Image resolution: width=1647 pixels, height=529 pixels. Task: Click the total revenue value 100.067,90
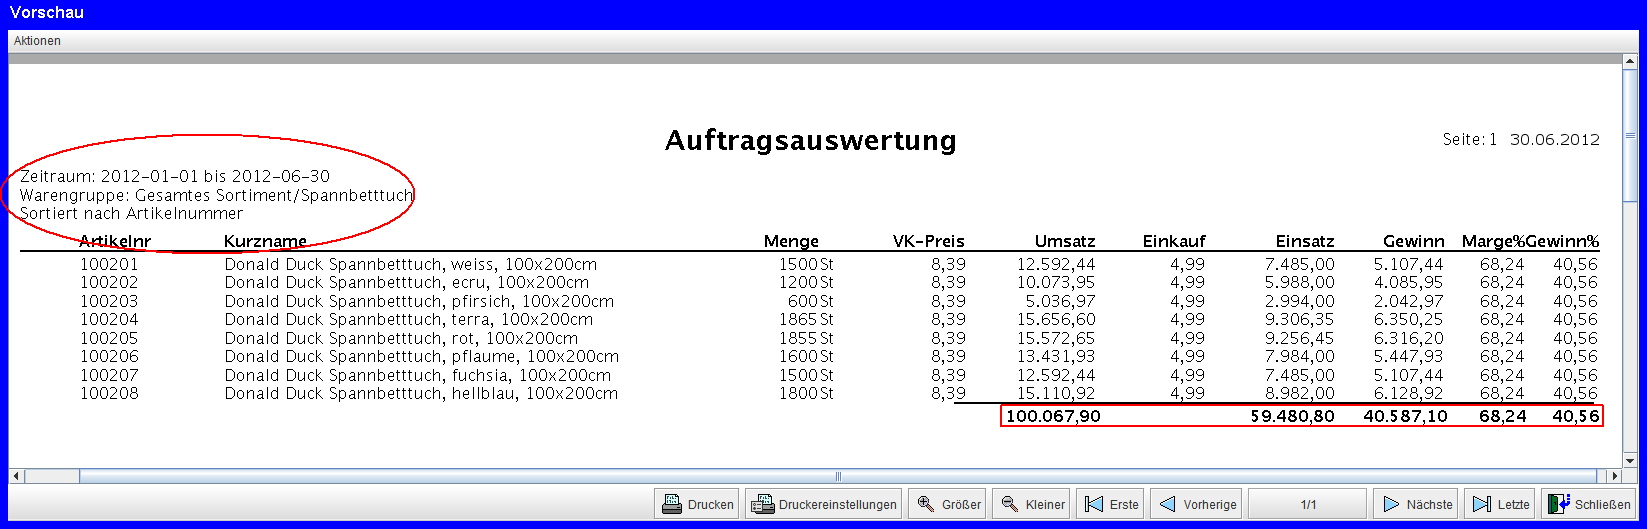1053,416
